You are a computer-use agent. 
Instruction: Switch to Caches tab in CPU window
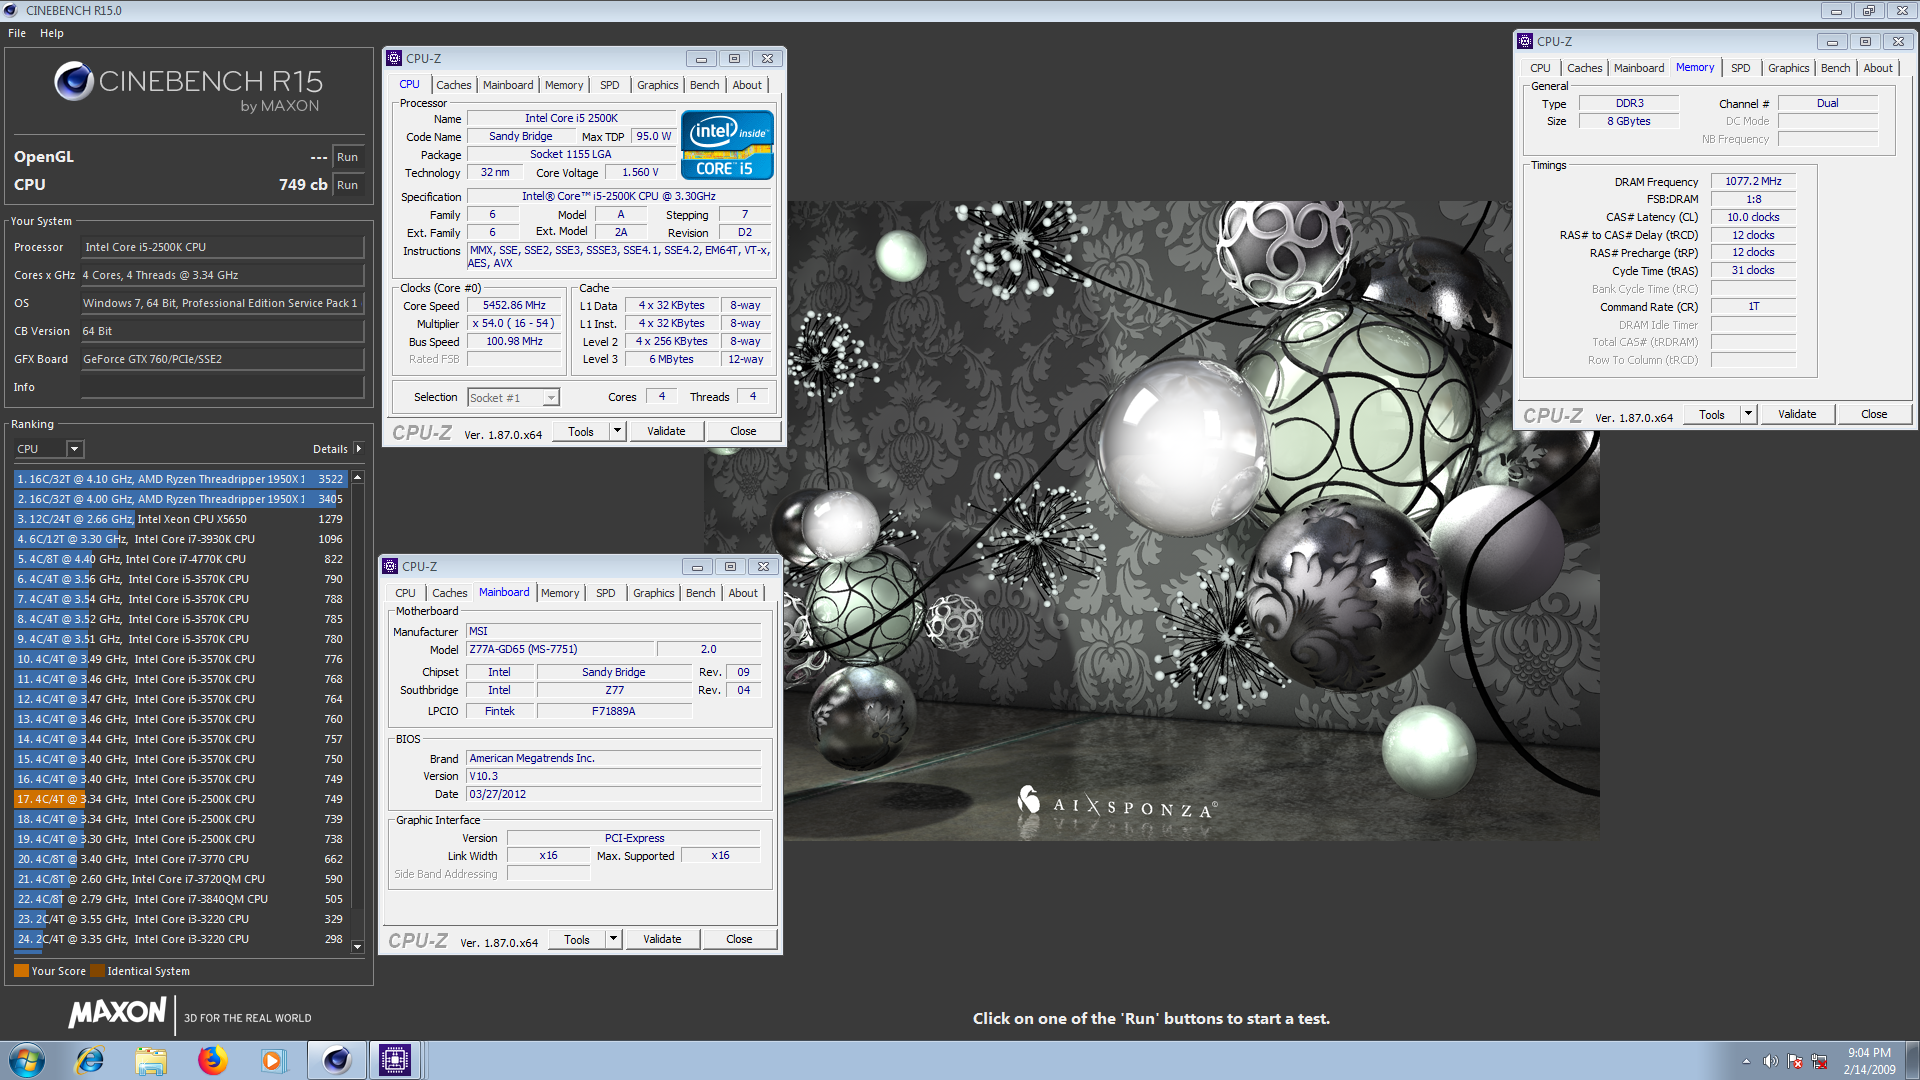point(453,85)
